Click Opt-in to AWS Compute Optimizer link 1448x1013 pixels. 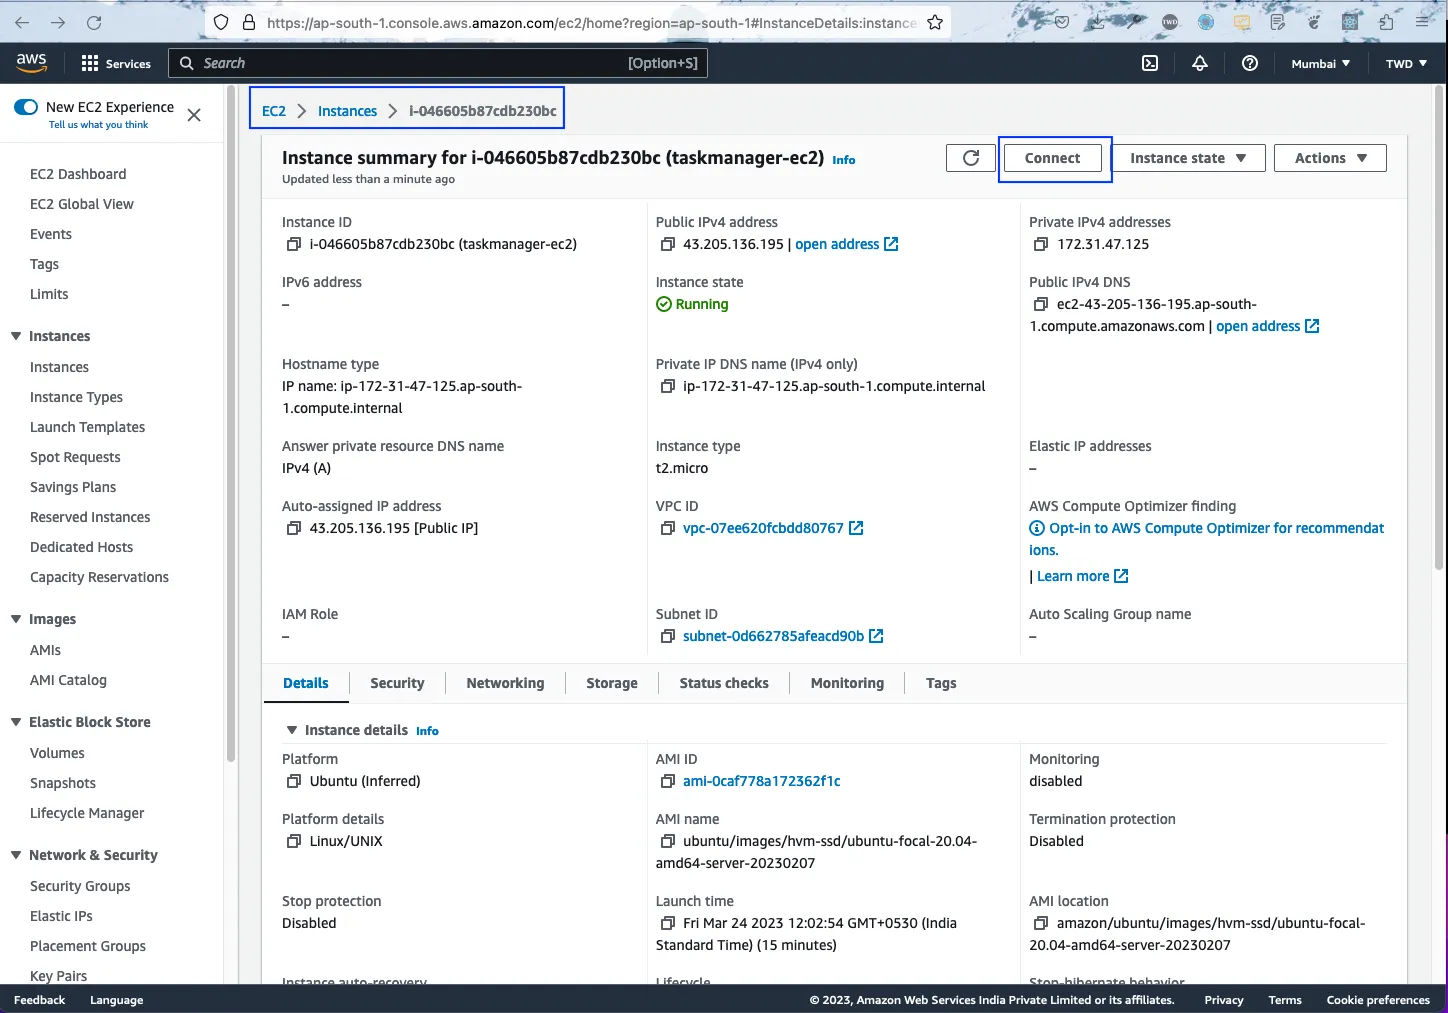click(1207, 538)
